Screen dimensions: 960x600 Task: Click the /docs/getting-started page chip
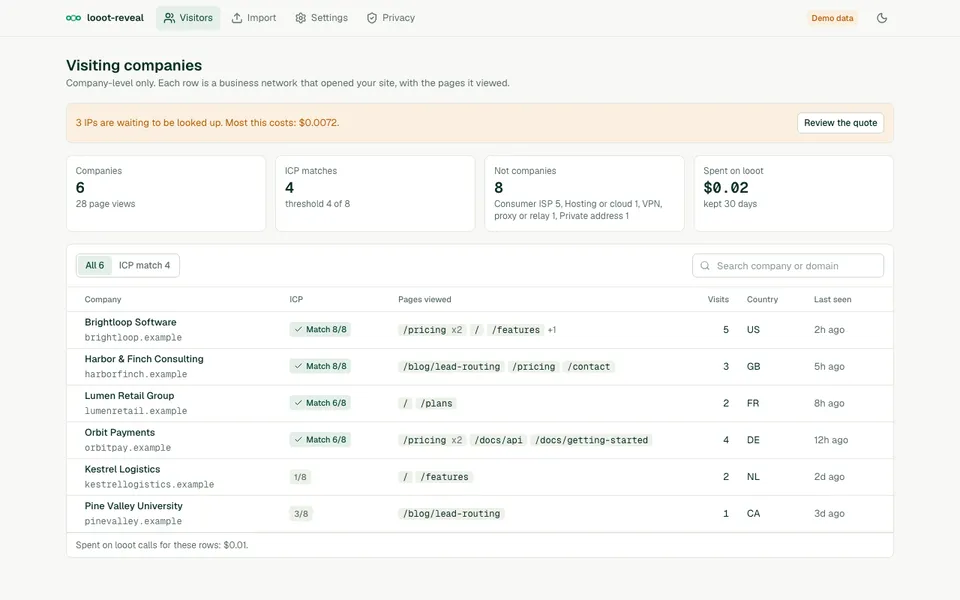click(x=591, y=440)
